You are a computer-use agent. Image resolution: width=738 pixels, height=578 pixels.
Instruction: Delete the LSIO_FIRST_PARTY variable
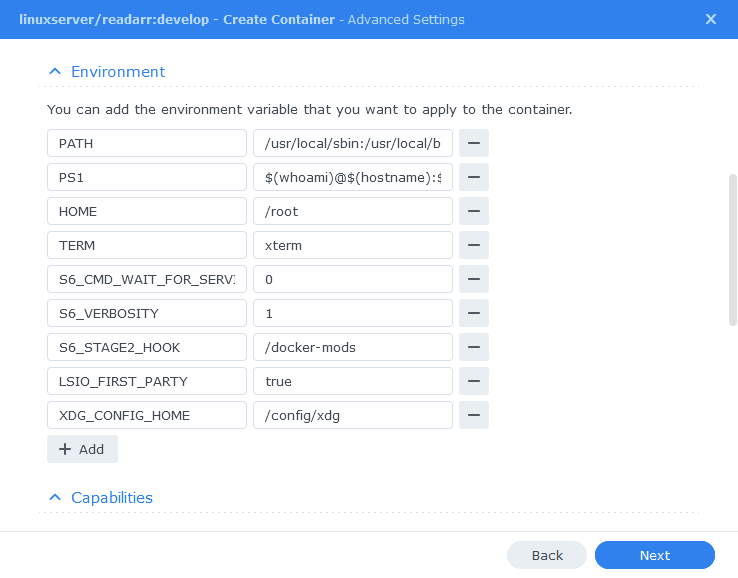pyautogui.click(x=473, y=381)
